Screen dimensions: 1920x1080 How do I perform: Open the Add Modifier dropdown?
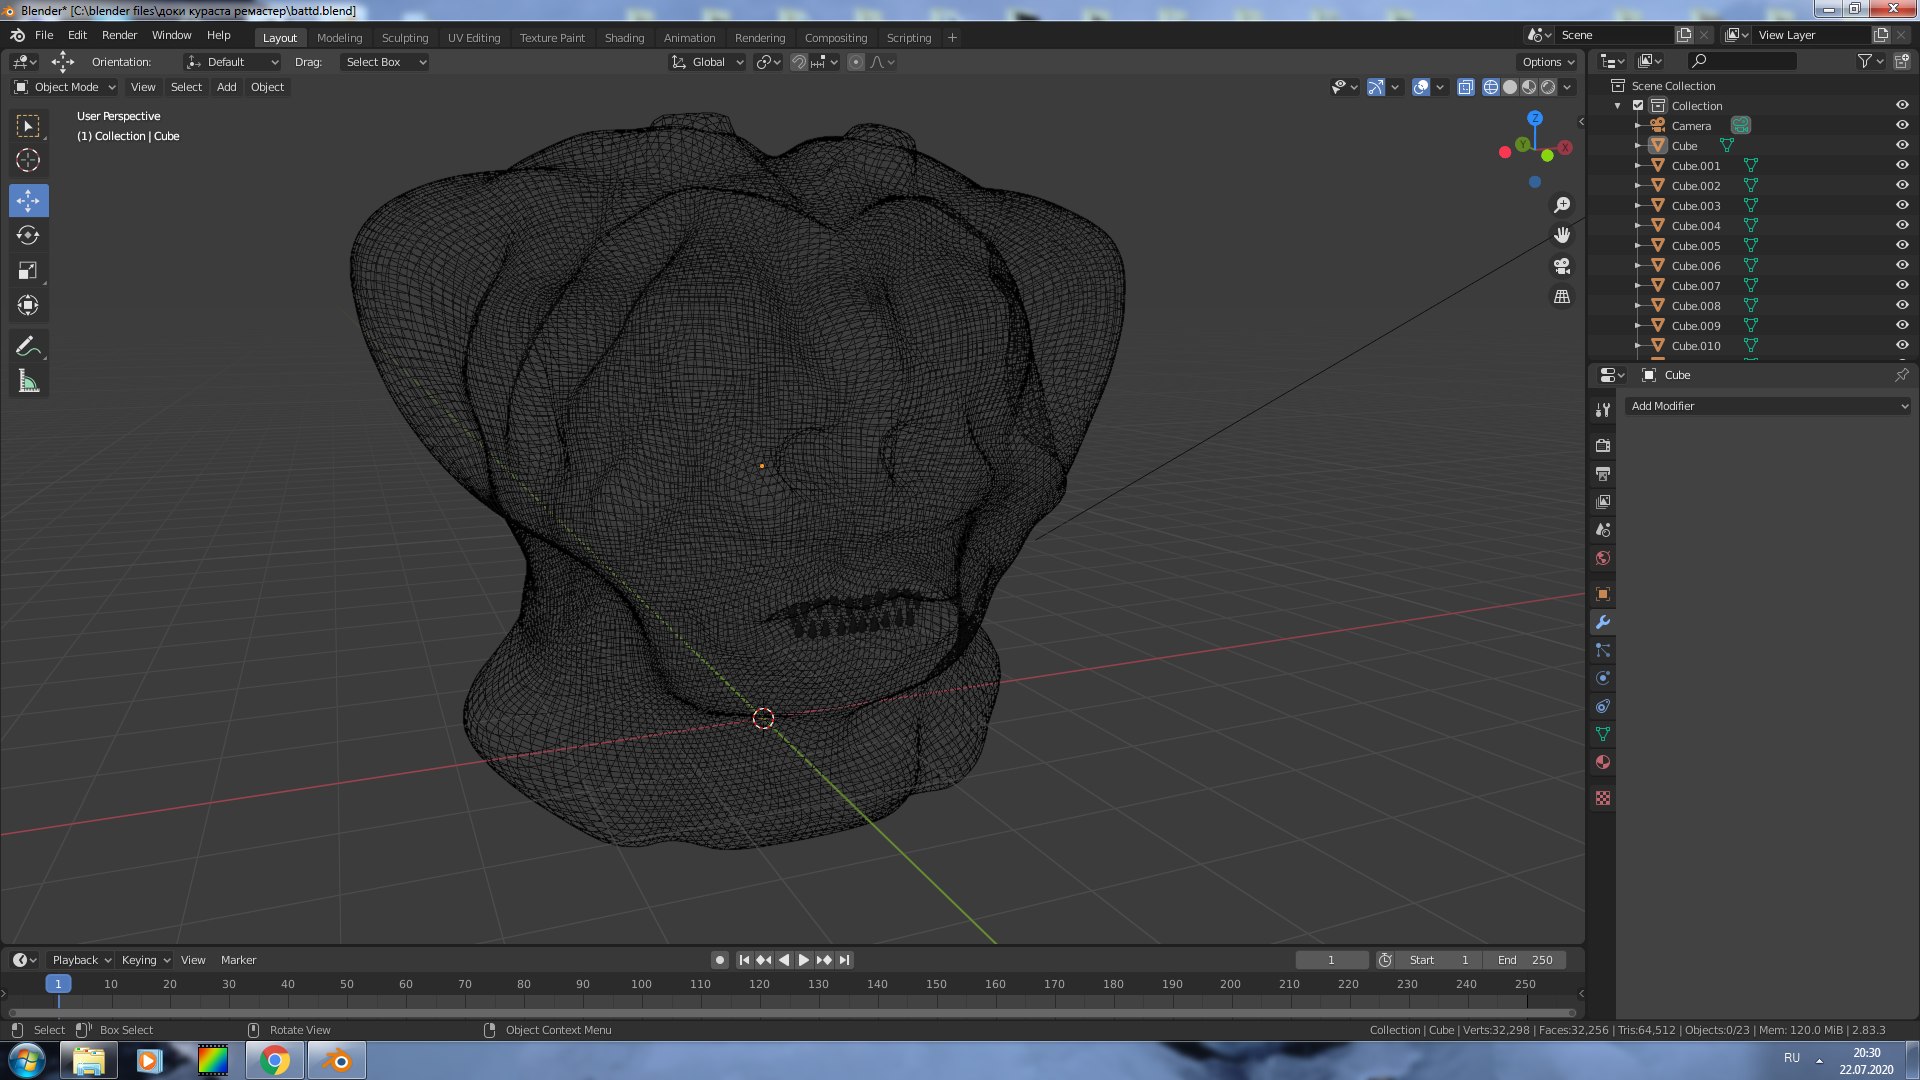click(1767, 406)
